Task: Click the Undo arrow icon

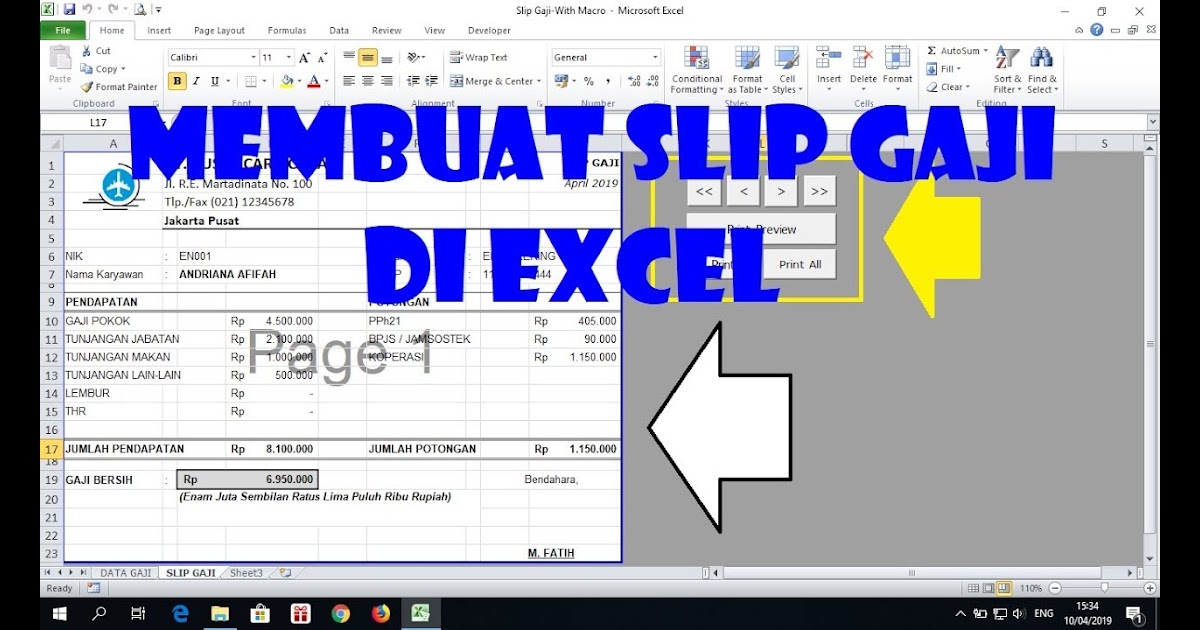Action: click(86, 9)
